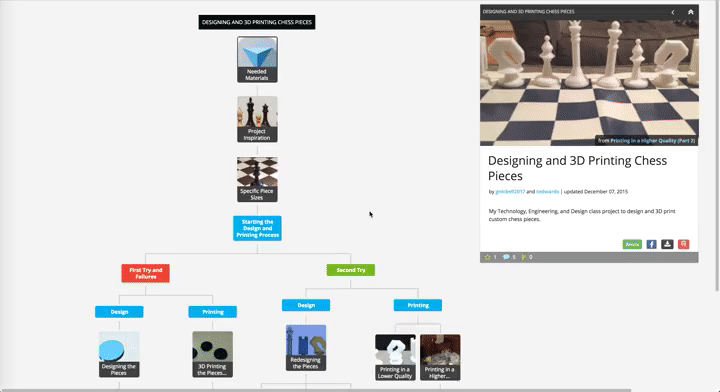720x392 pixels.
Task: Click the chess pieces cover photo
Action: click(x=589, y=83)
